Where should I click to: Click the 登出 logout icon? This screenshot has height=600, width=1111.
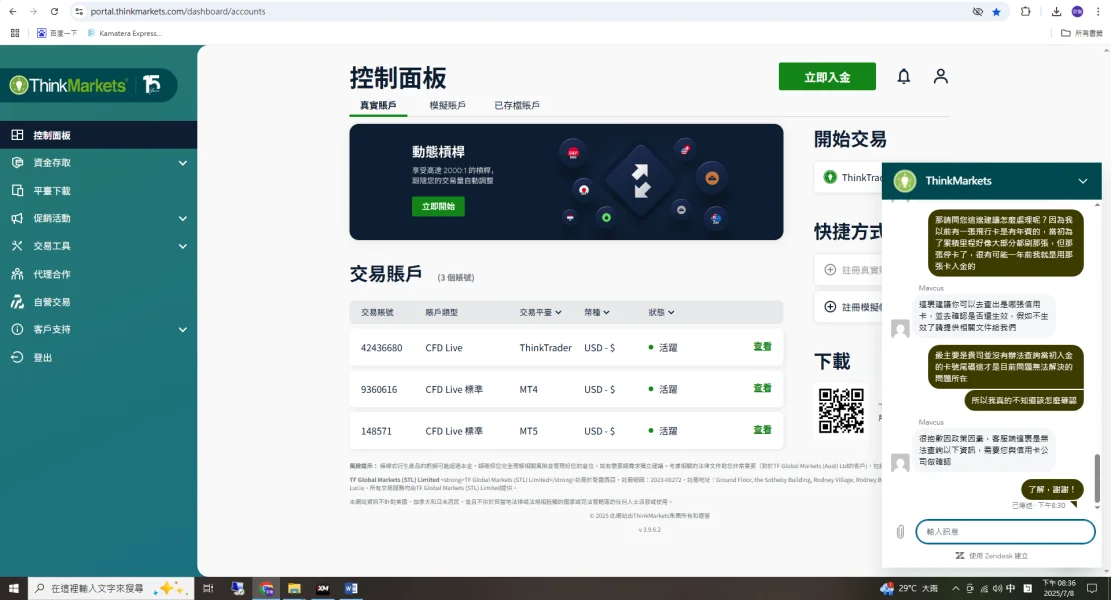17,357
